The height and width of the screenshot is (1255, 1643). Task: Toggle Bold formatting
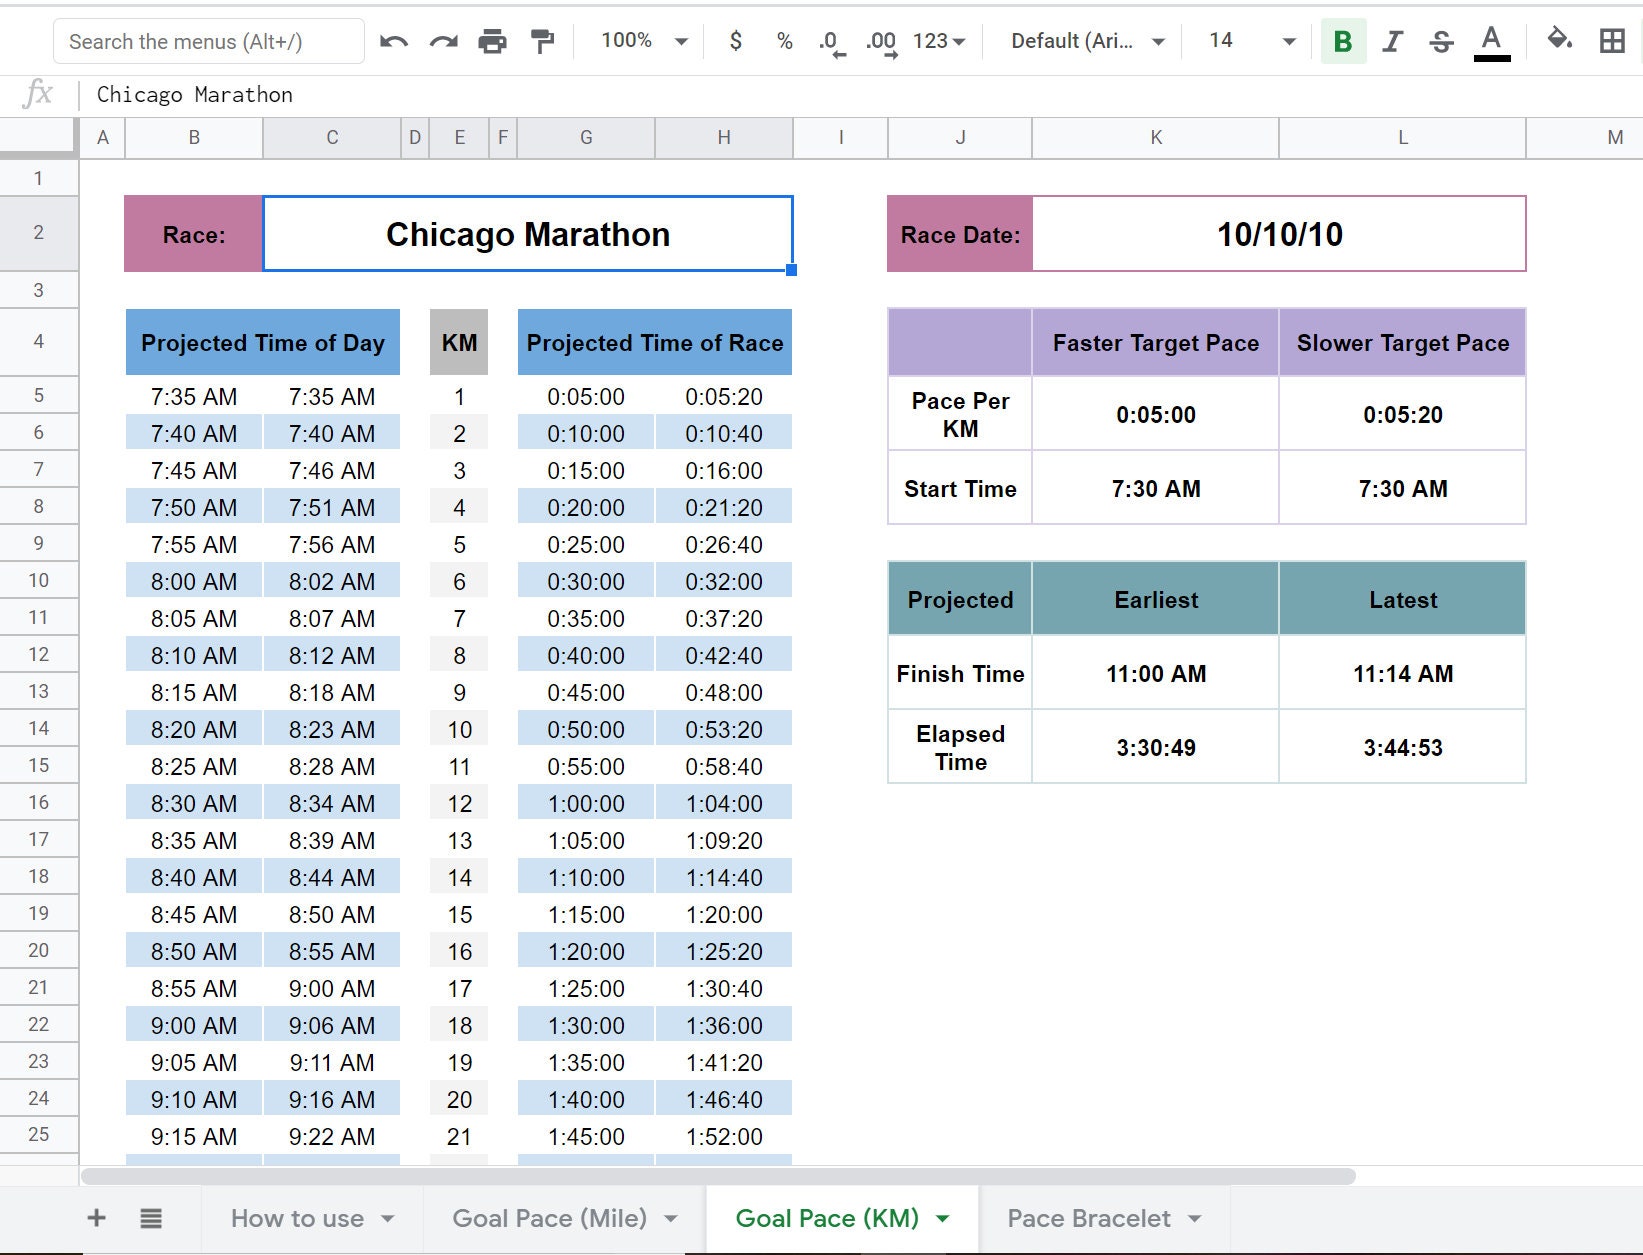(1343, 41)
